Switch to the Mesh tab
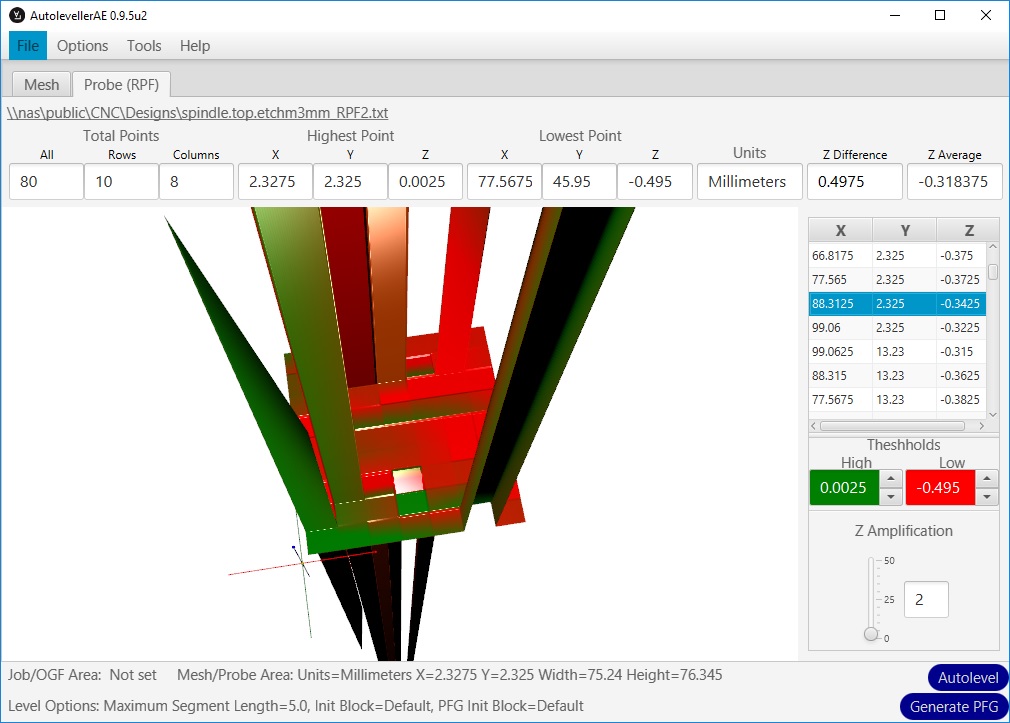 (x=41, y=85)
